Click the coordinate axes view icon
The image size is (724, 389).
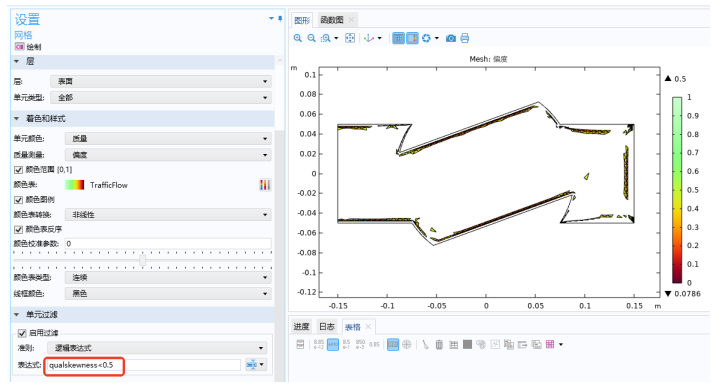point(369,38)
